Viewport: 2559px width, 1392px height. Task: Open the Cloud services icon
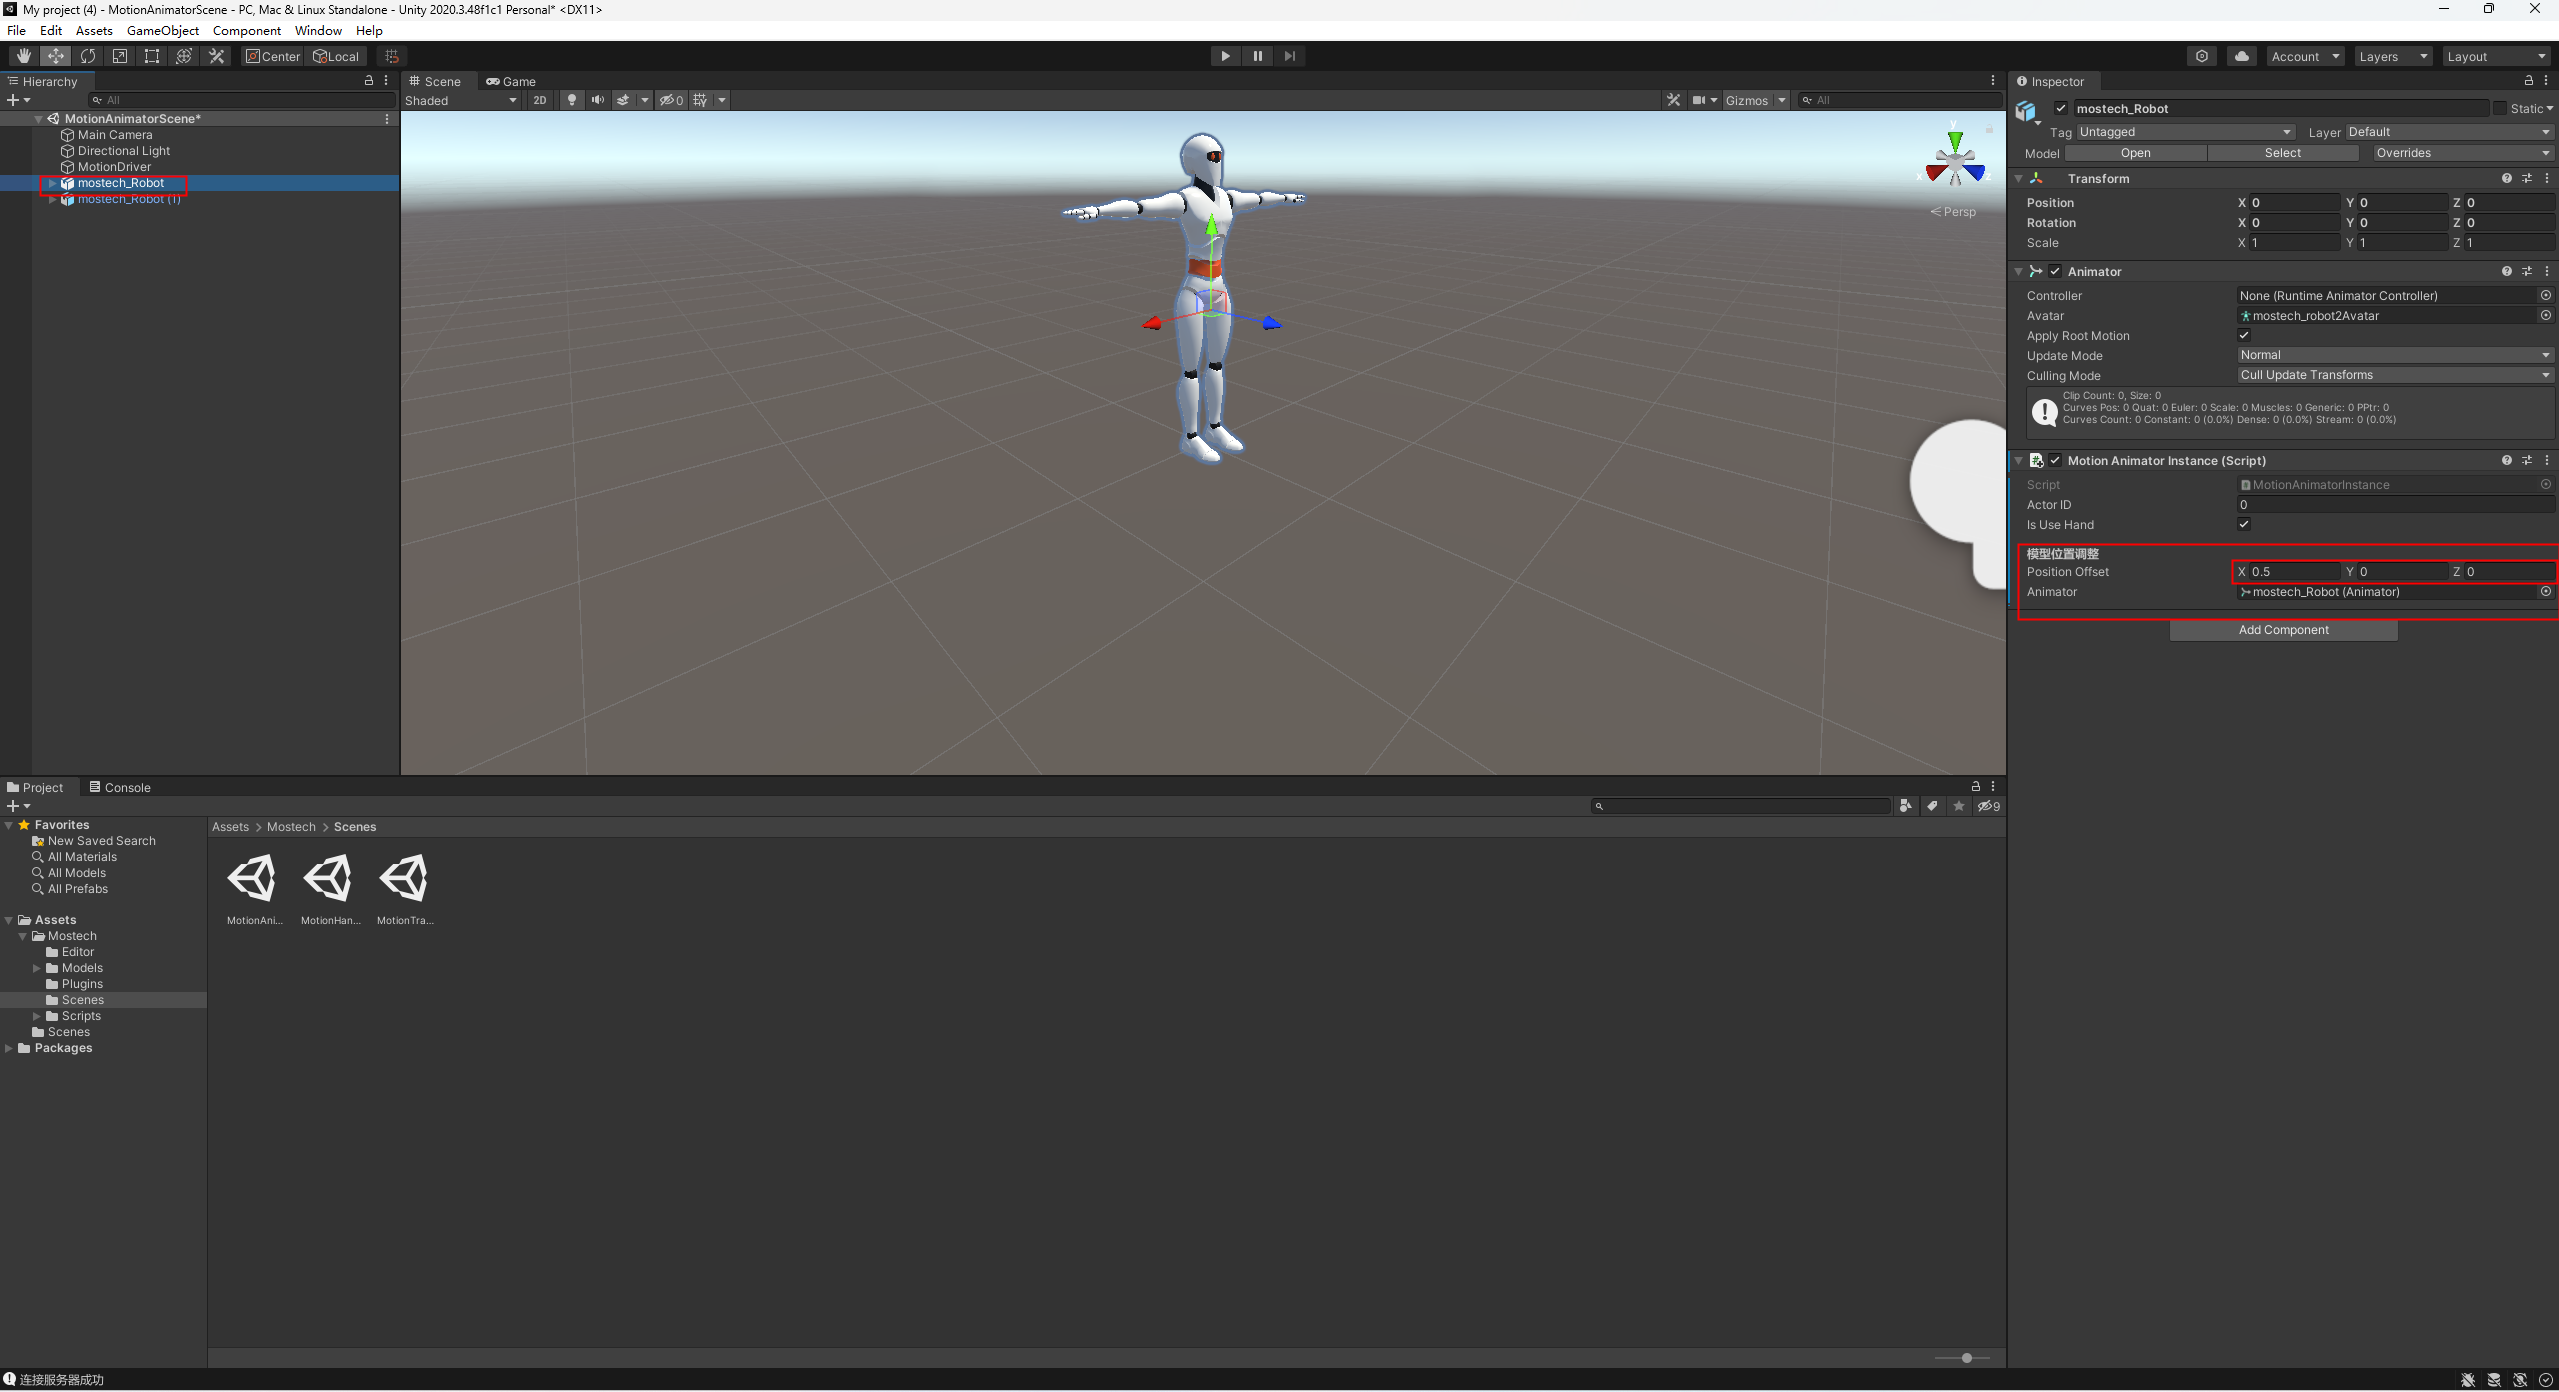2241,56
